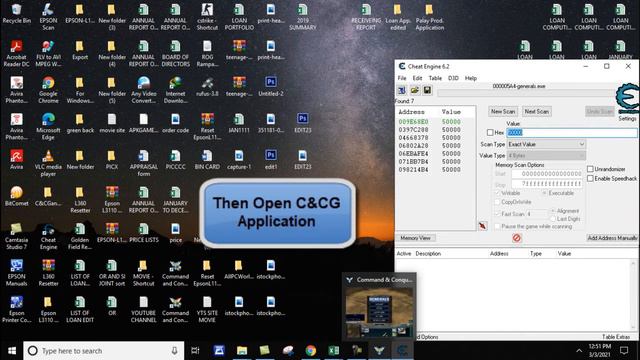Click the Next Scan button
The width and height of the screenshot is (640, 360).
(537, 111)
